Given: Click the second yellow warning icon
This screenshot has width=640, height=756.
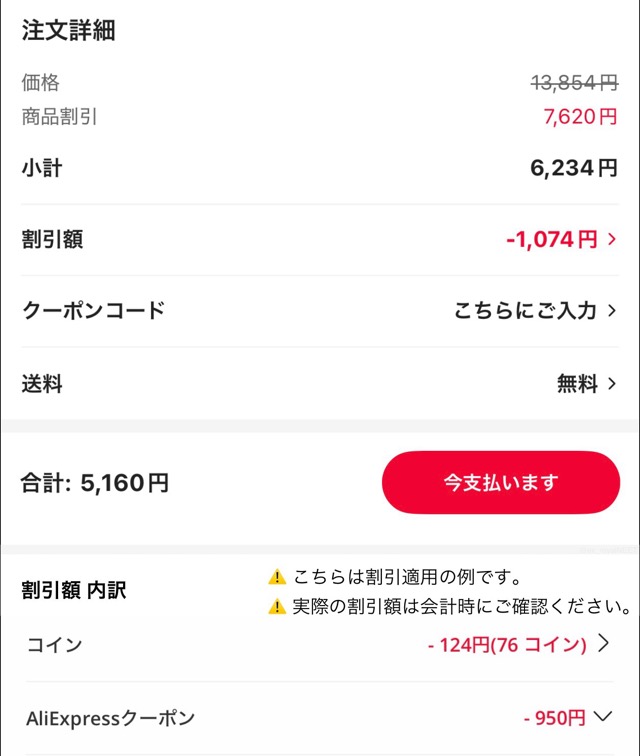Looking at the screenshot, I should tap(277, 606).
